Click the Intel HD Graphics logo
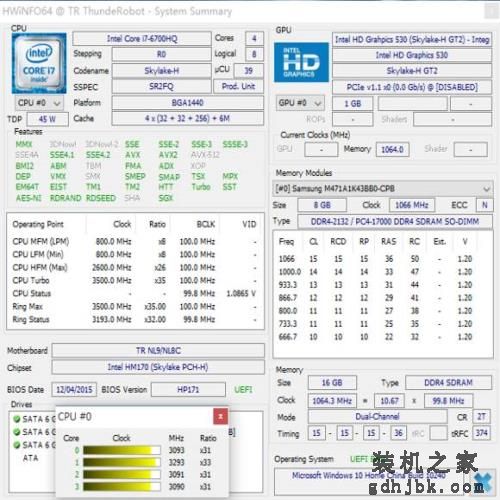500x500 pixels. pos(301,62)
